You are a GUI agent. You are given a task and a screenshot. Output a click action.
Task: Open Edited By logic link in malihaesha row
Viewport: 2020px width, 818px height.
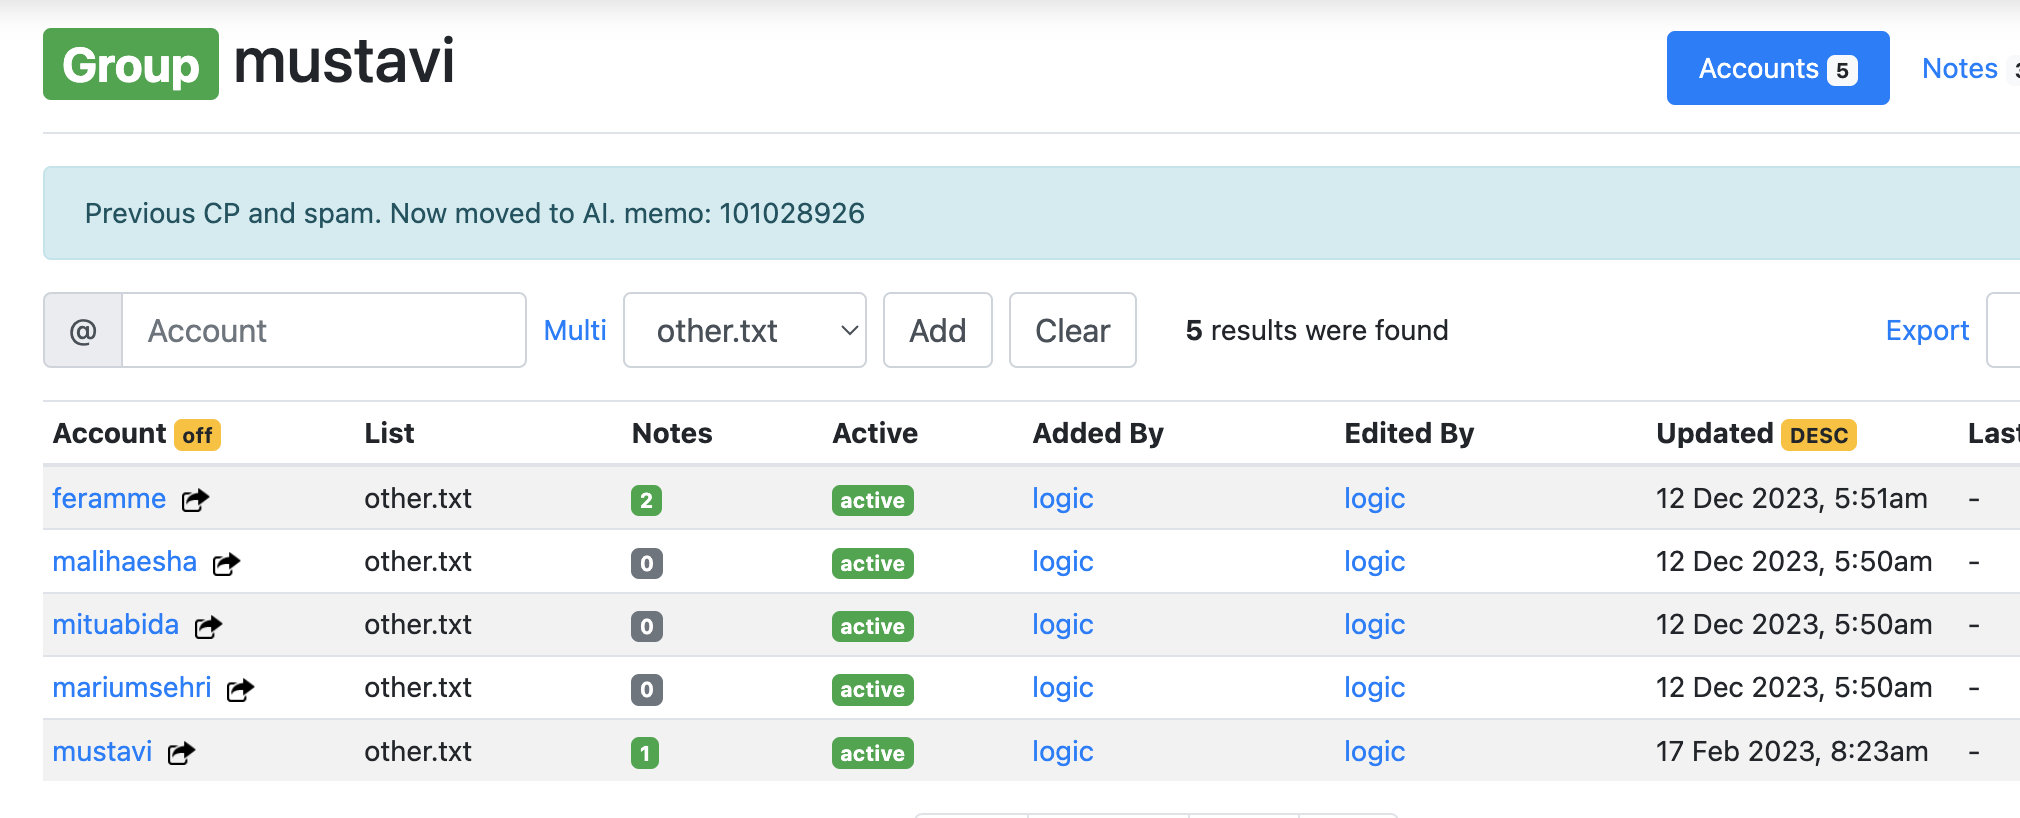coord(1375,561)
